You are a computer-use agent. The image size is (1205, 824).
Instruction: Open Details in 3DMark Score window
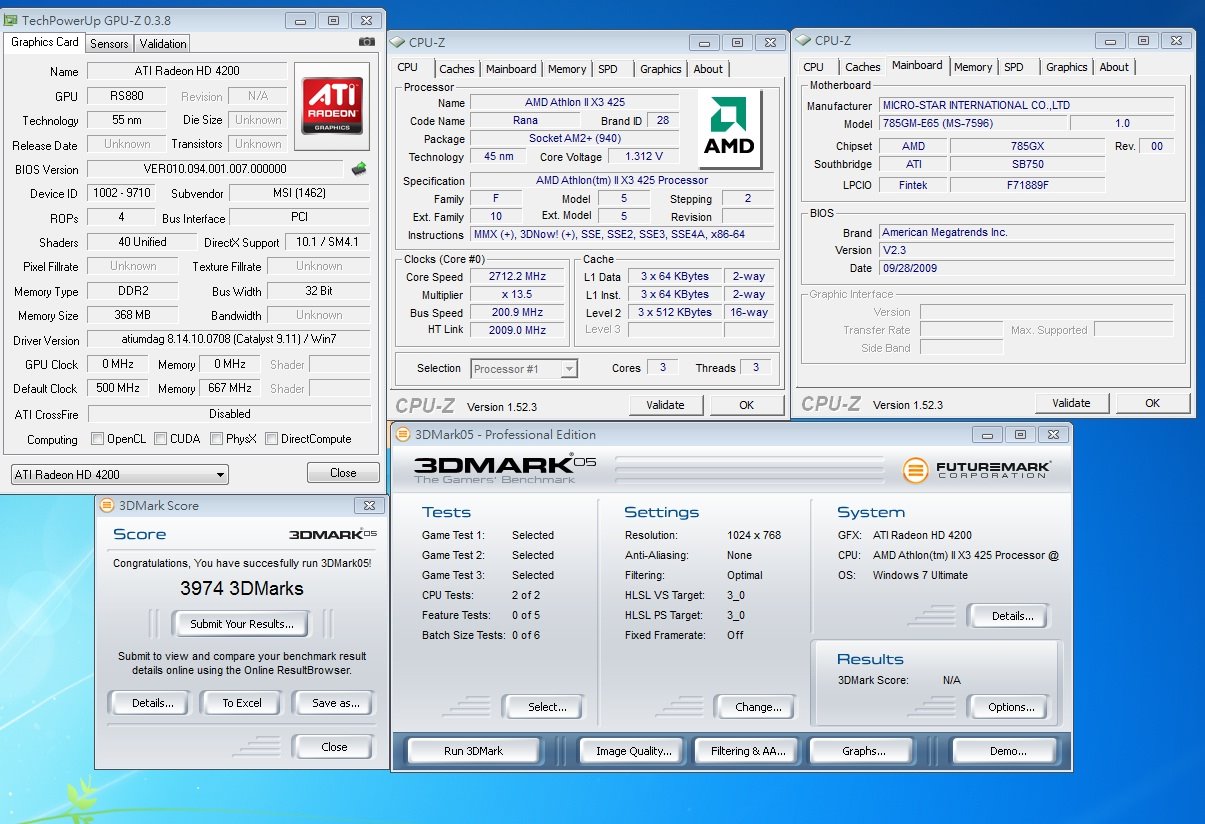tap(152, 703)
